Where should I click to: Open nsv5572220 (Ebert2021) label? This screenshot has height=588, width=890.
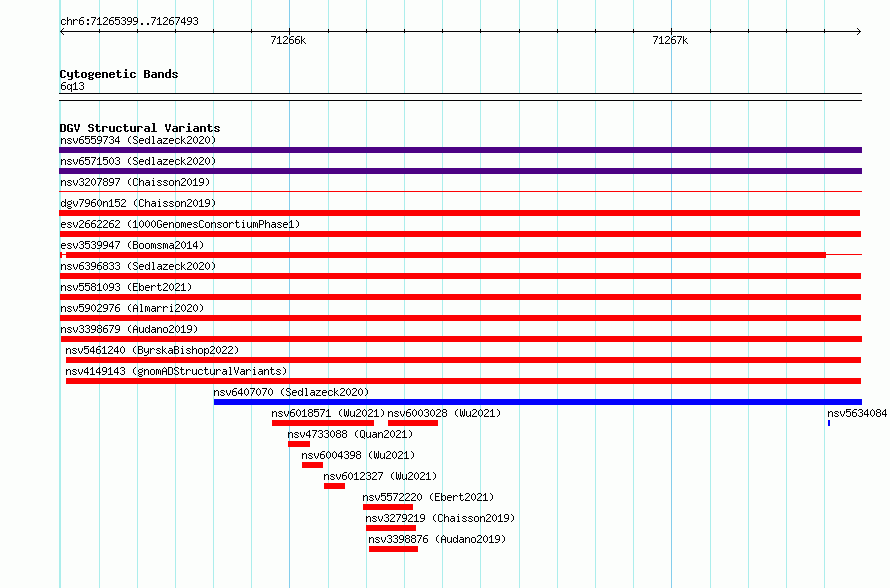(429, 497)
